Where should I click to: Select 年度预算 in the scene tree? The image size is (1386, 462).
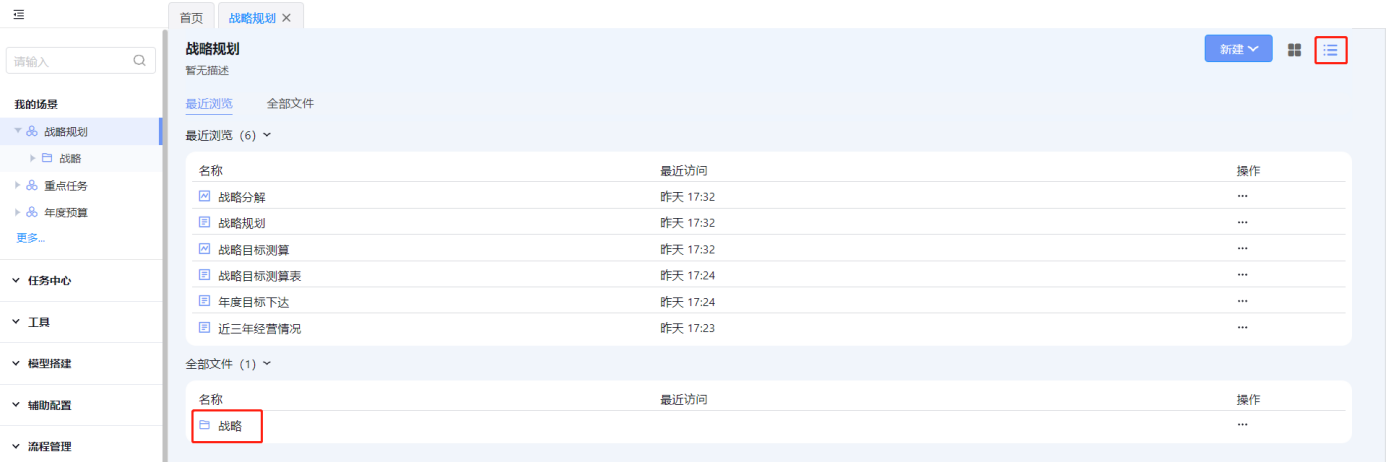click(66, 212)
